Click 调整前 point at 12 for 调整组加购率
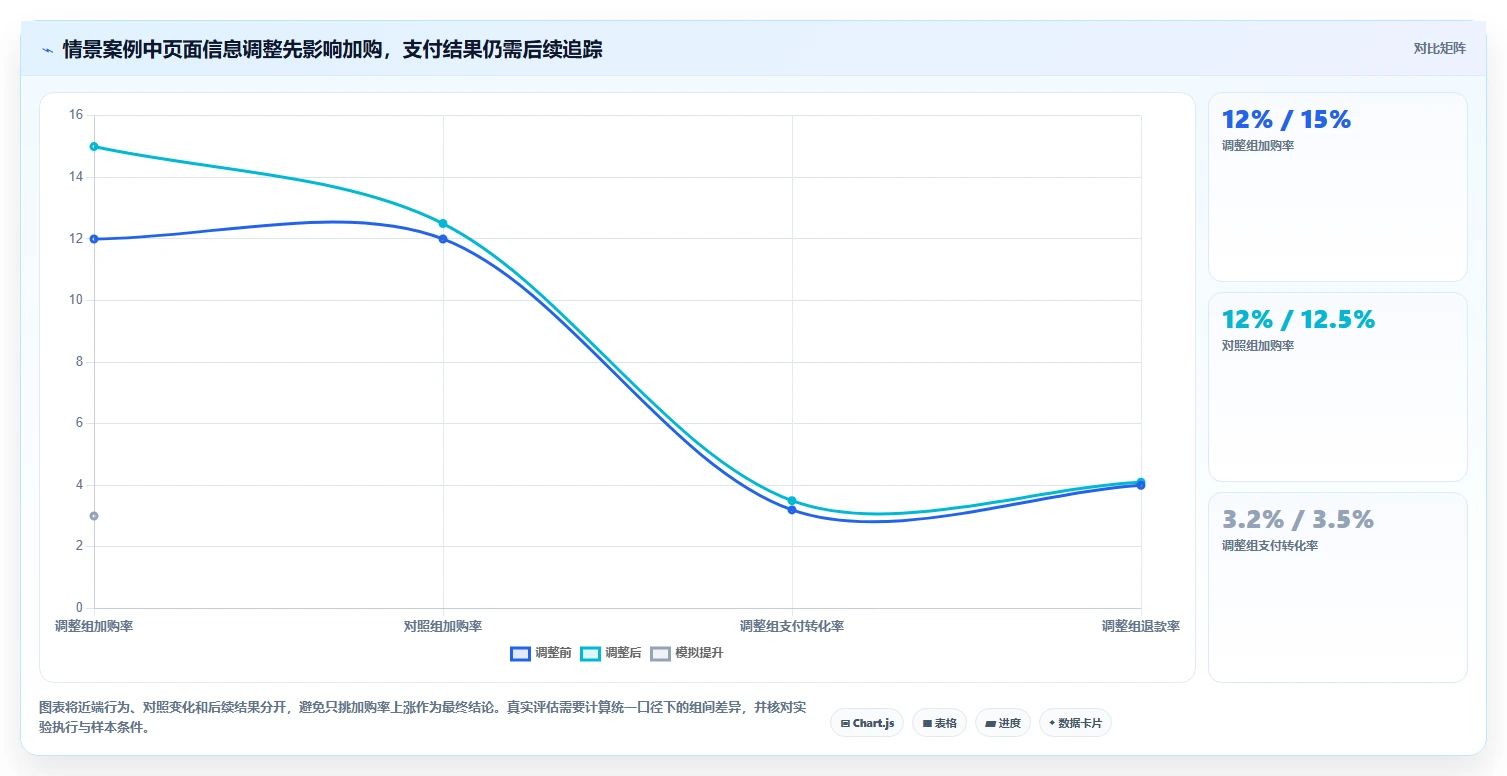 94,239
